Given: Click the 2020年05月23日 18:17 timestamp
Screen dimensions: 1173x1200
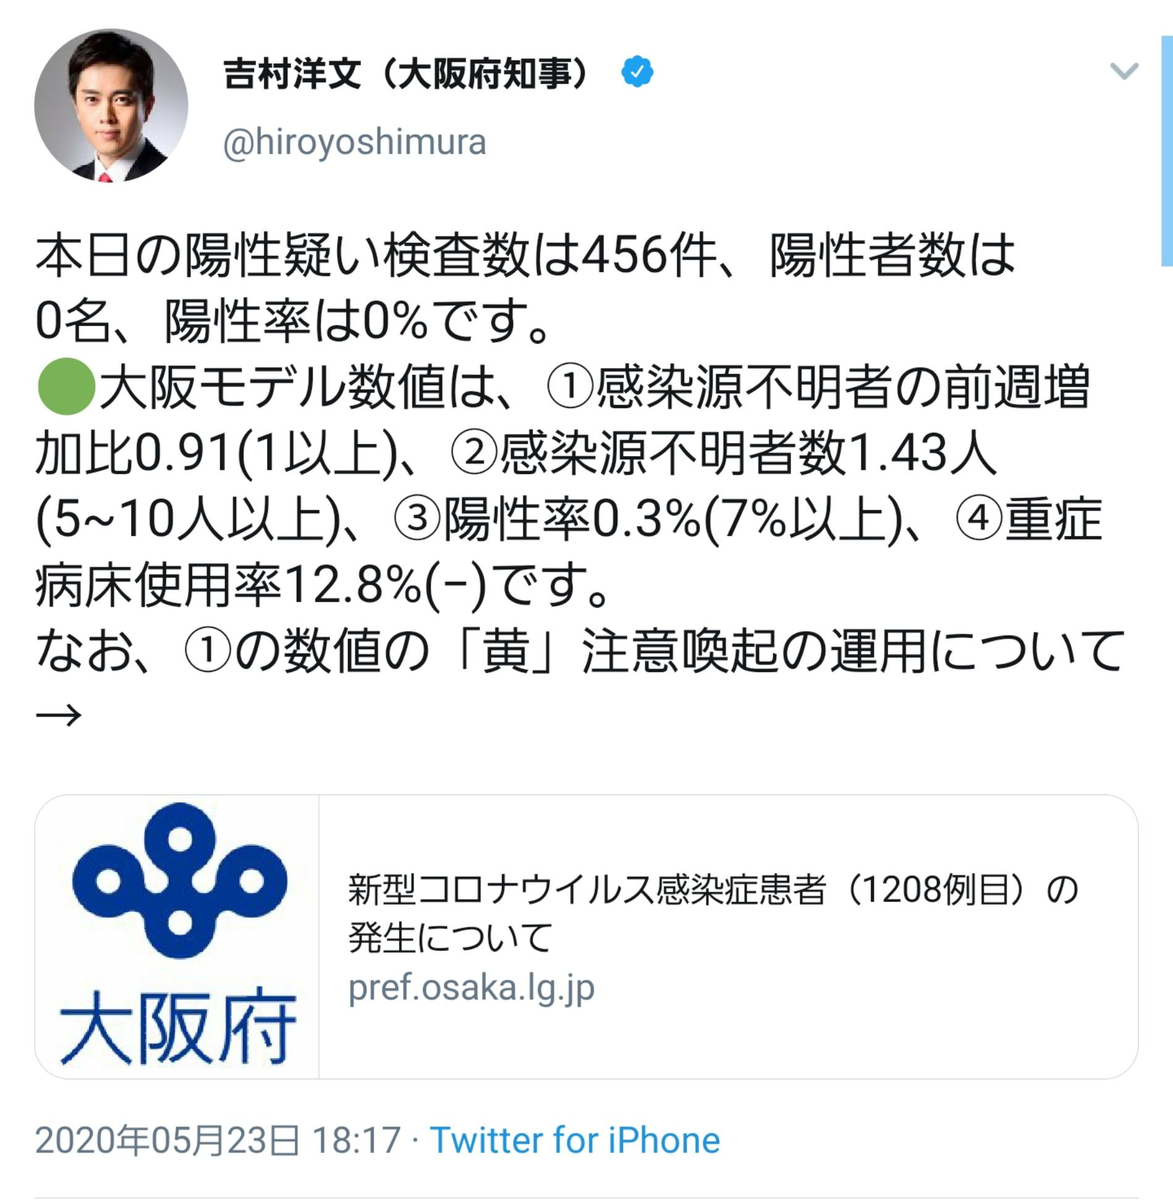Looking at the screenshot, I should [218, 1140].
